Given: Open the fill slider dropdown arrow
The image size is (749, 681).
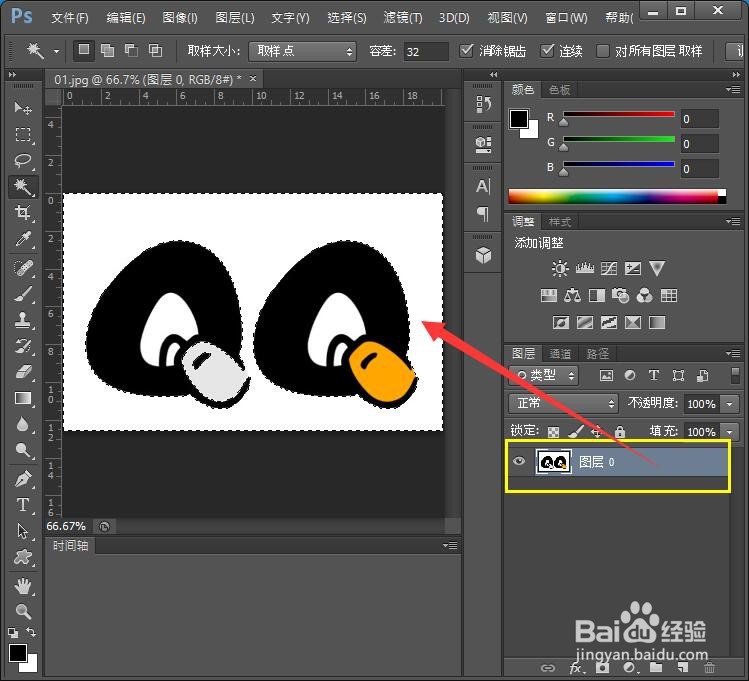Looking at the screenshot, I should point(729,432).
